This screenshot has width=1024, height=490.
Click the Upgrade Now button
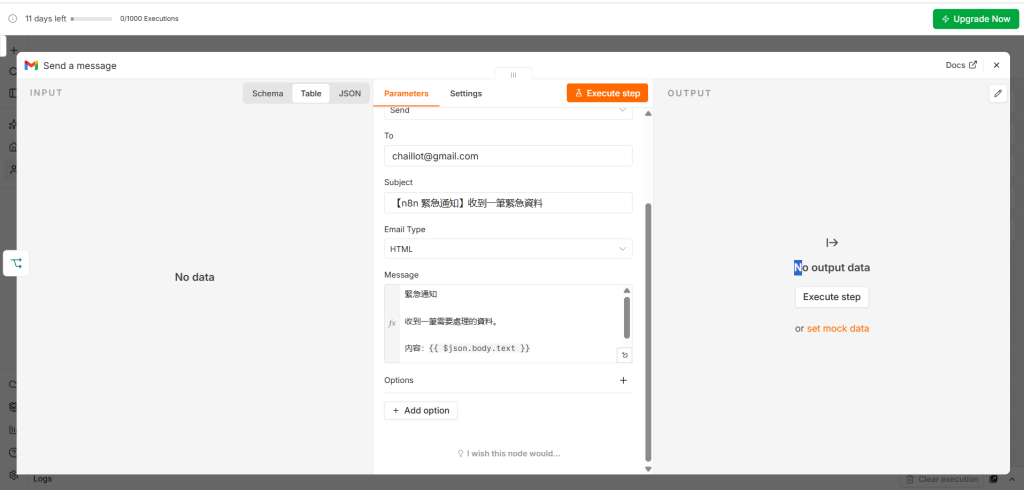click(976, 19)
